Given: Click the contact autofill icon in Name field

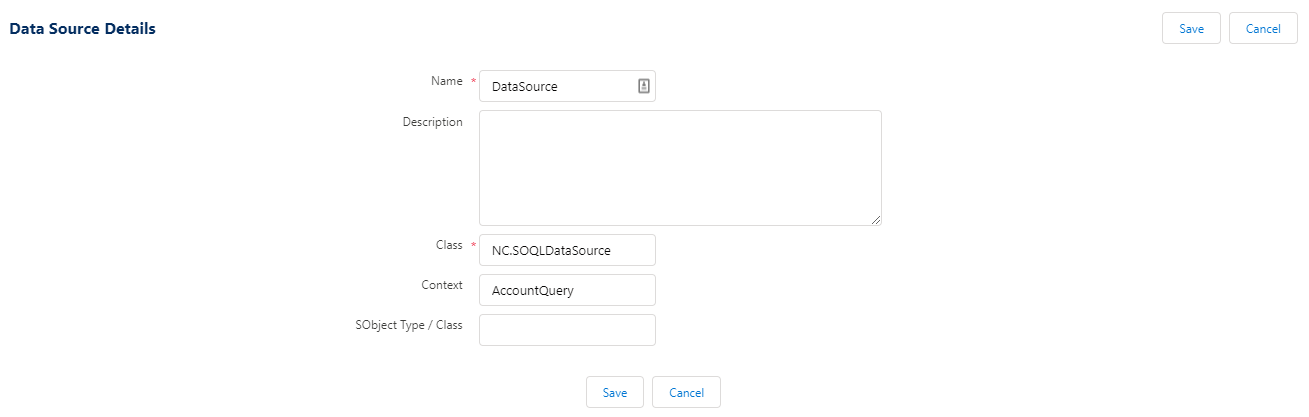Looking at the screenshot, I should (x=644, y=86).
